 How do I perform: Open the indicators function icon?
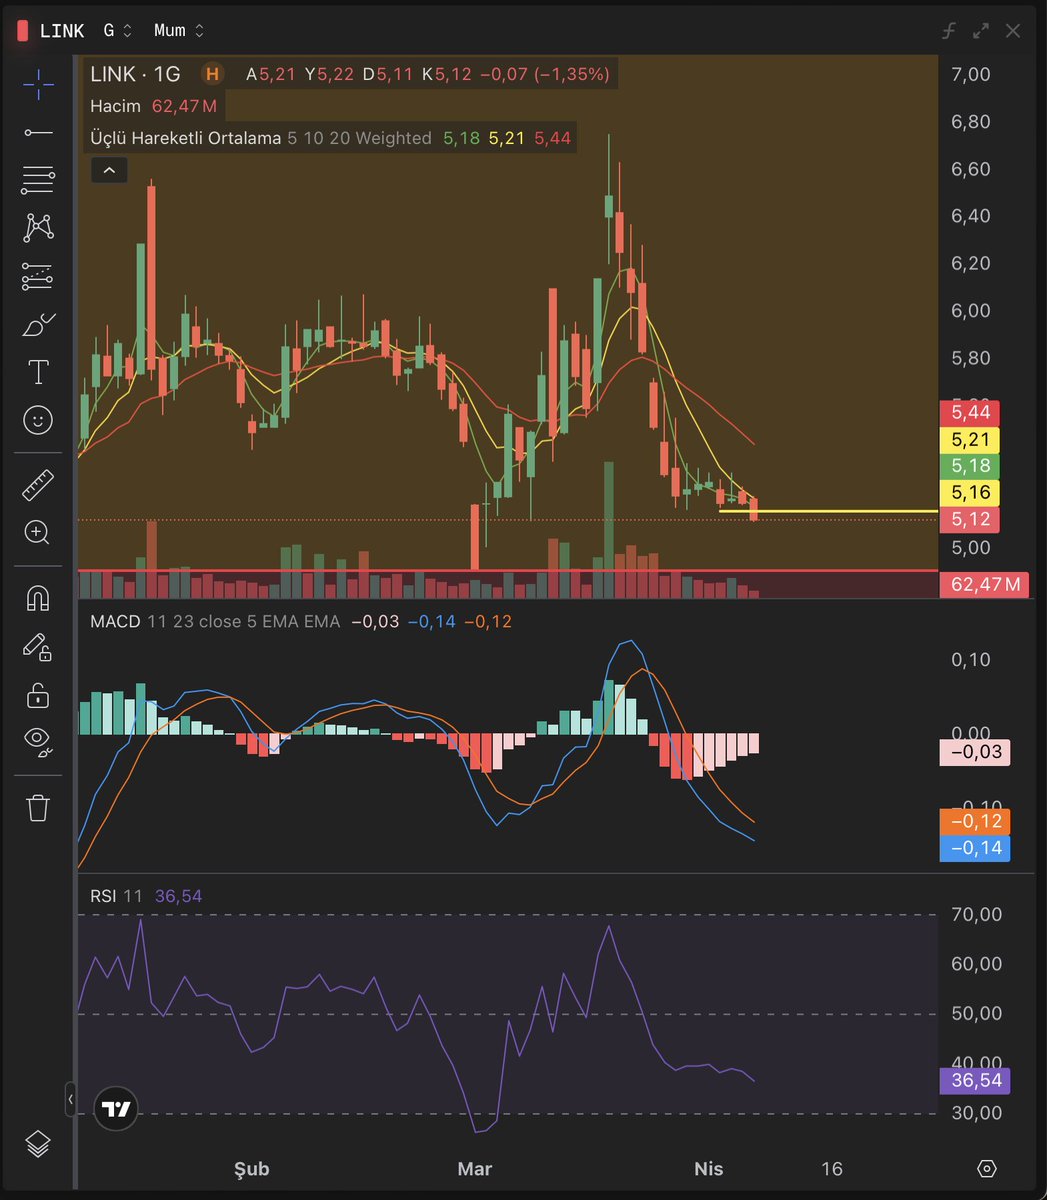[x=949, y=31]
